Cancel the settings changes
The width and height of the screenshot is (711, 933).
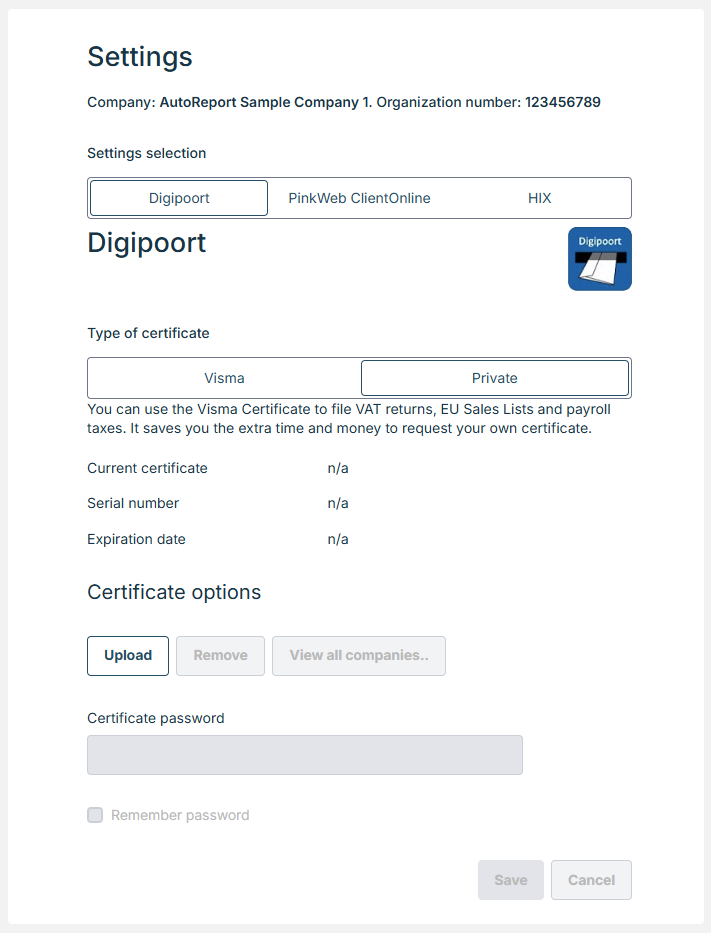591,880
